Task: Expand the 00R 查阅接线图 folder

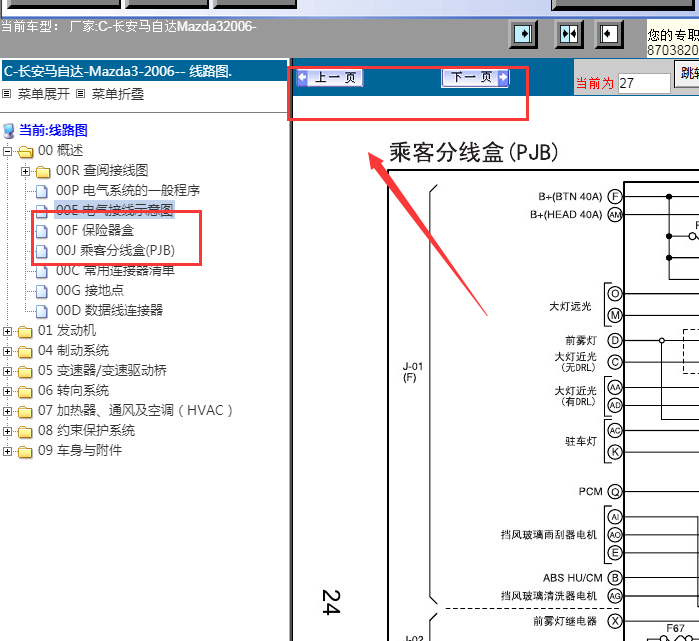Action: point(25,171)
